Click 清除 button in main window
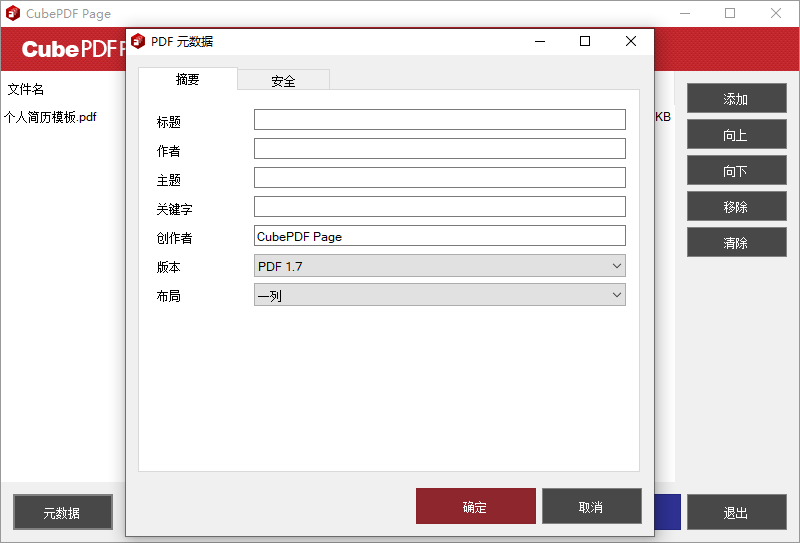The image size is (800, 543). click(736, 242)
